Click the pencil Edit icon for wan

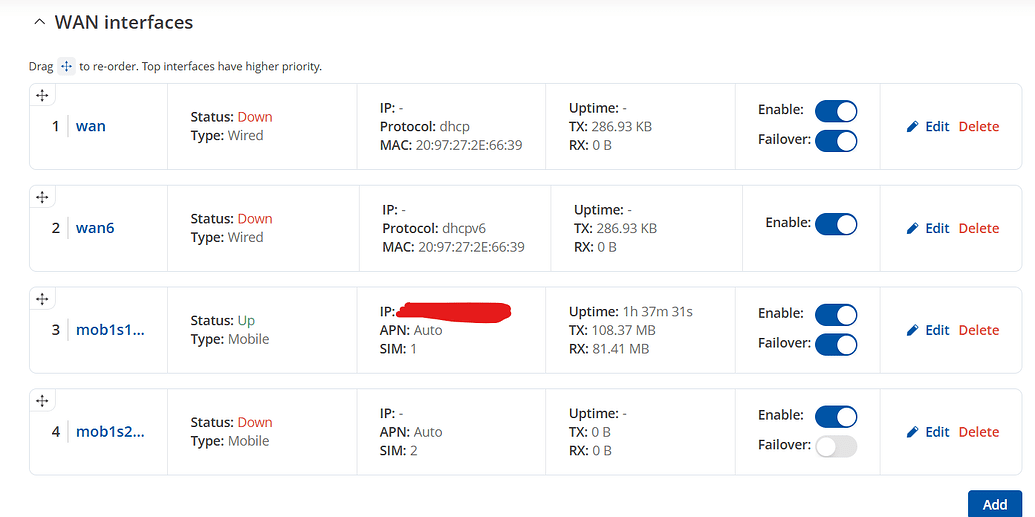(912, 126)
